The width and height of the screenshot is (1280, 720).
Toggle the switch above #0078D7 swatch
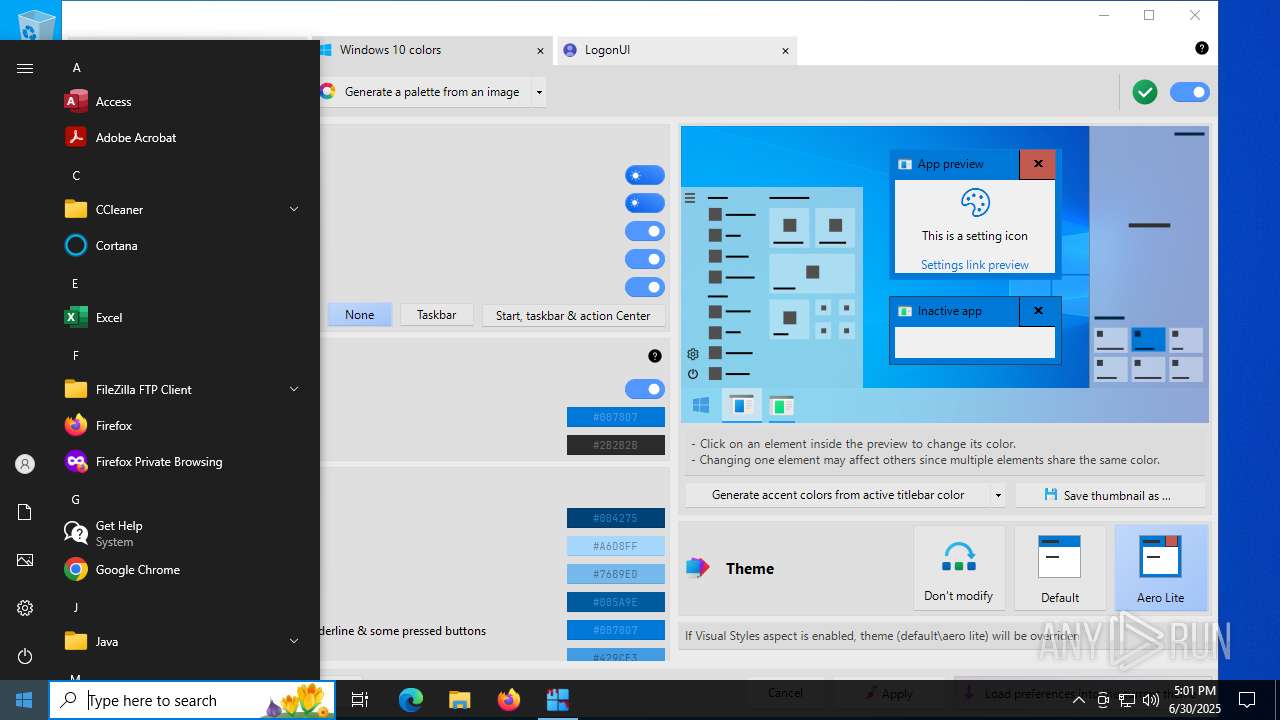click(x=645, y=389)
